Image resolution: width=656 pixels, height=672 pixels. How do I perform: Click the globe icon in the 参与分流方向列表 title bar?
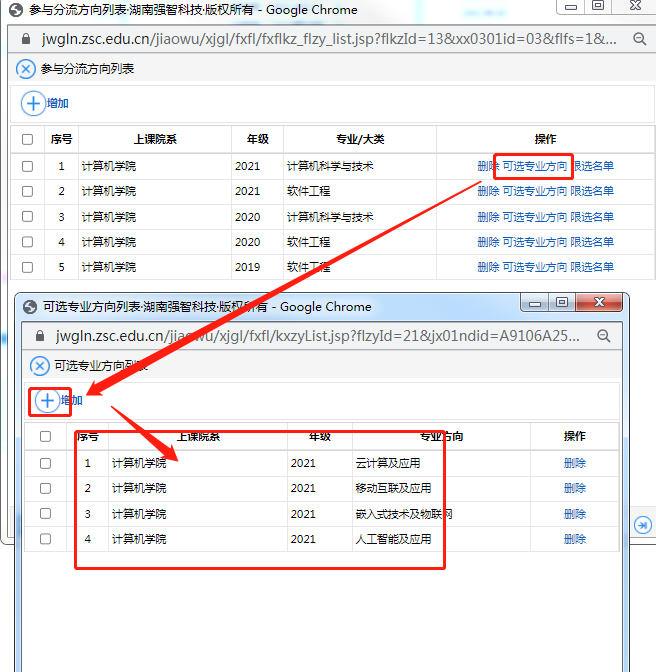click(16, 9)
